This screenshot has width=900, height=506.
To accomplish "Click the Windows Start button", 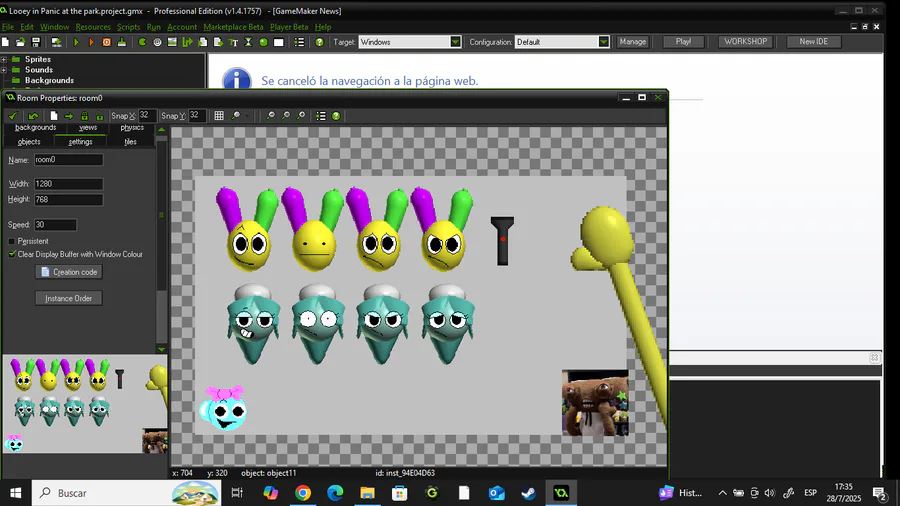I will click(x=15, y=493).
